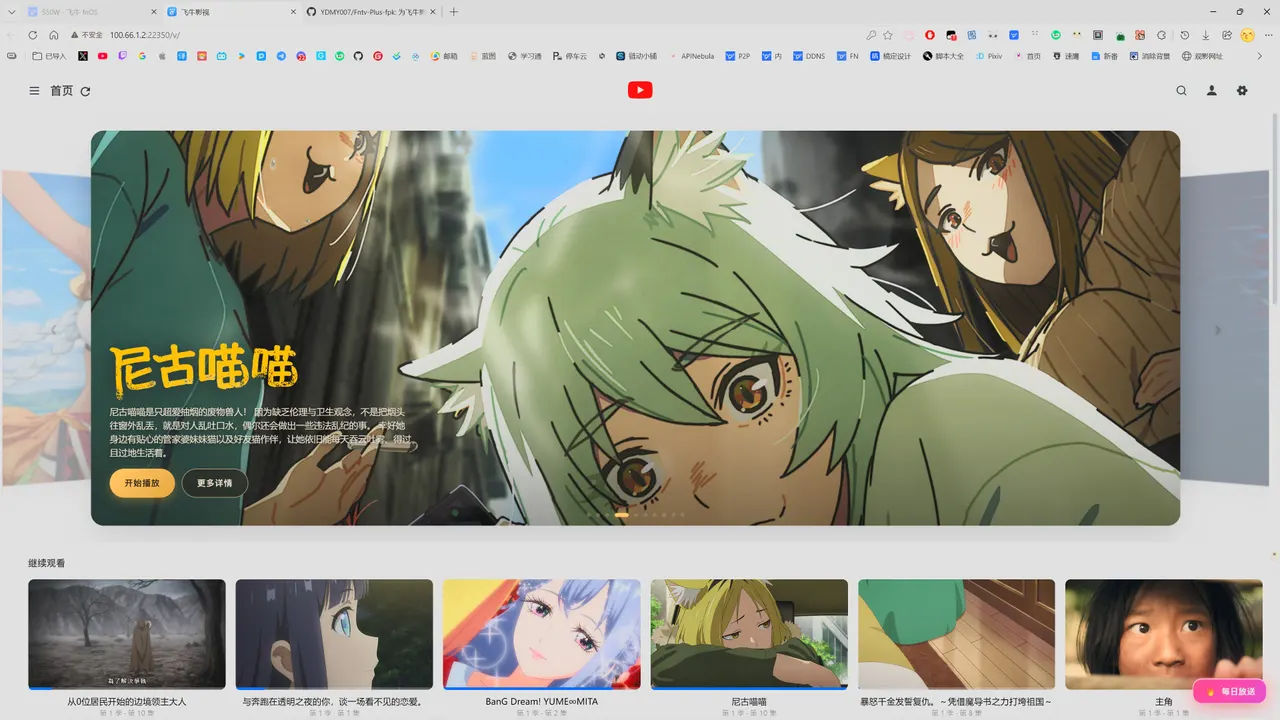Open 主角 thumbnail
This screenshot has height=720, width=1280.
tap(1163, 634)
